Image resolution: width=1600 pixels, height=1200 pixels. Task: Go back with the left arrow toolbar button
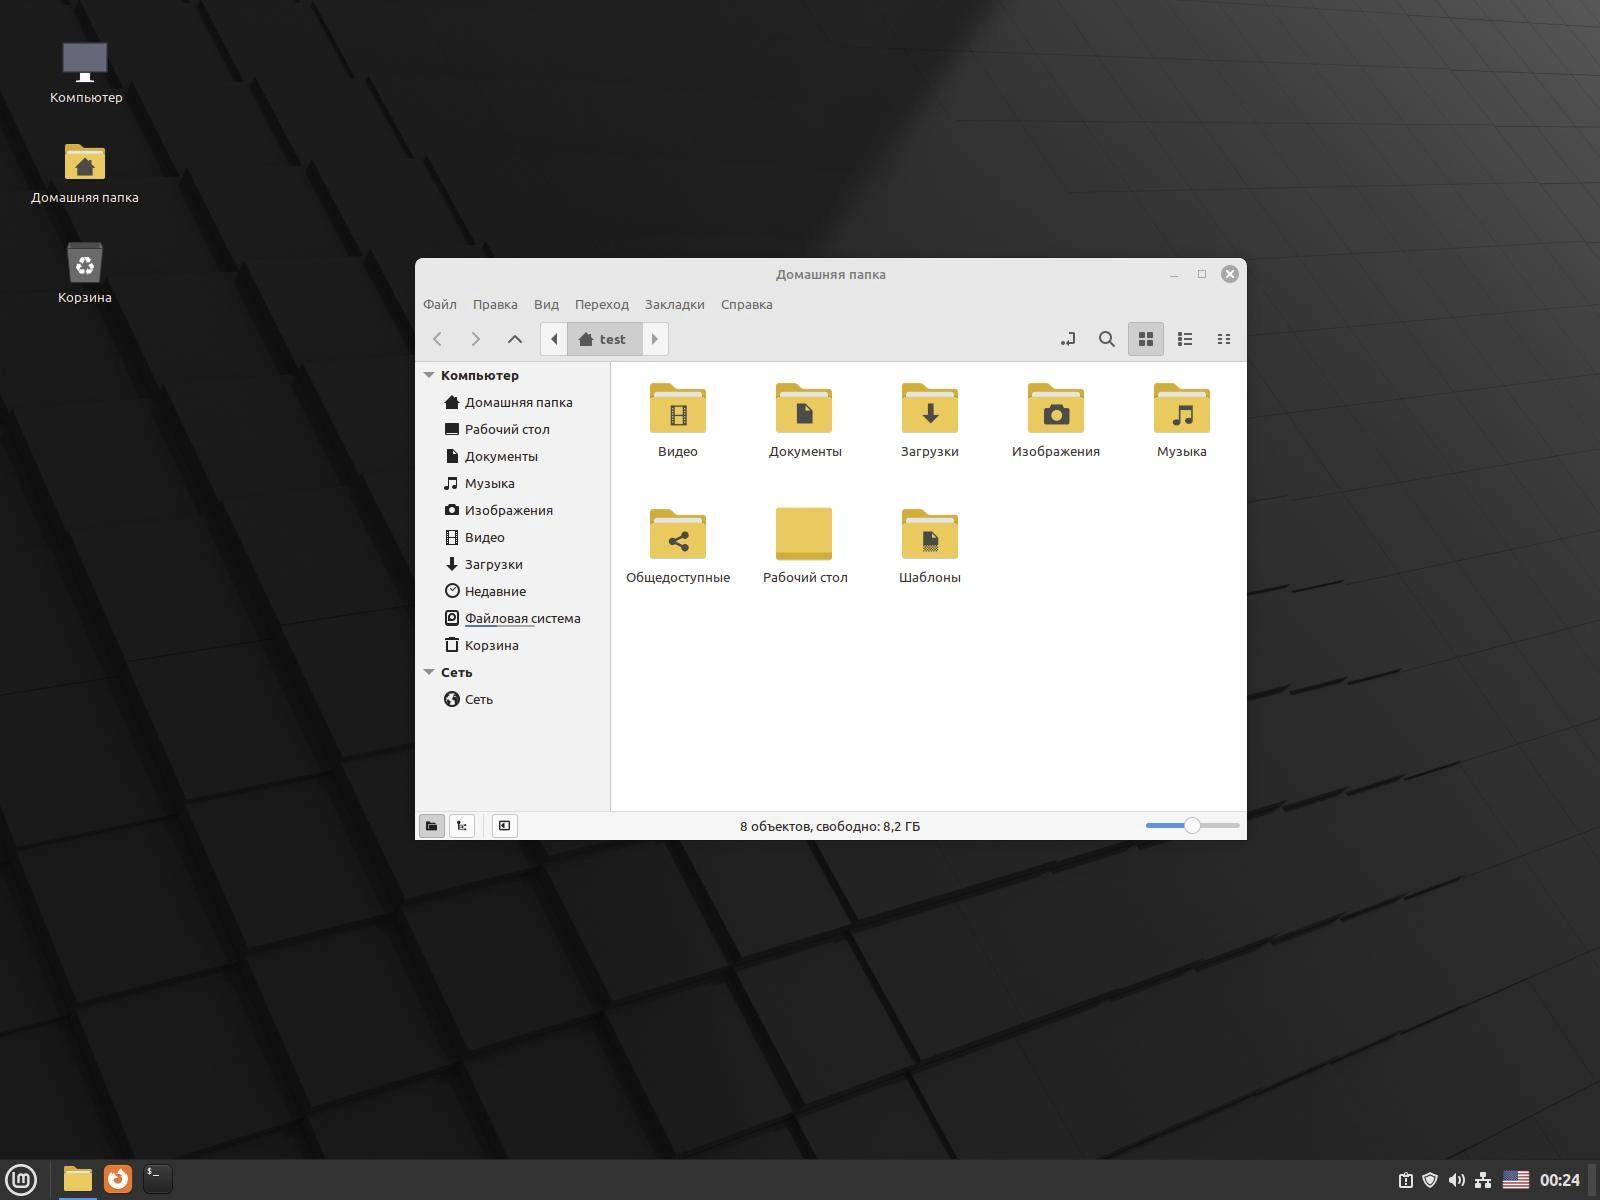point(437,339)
